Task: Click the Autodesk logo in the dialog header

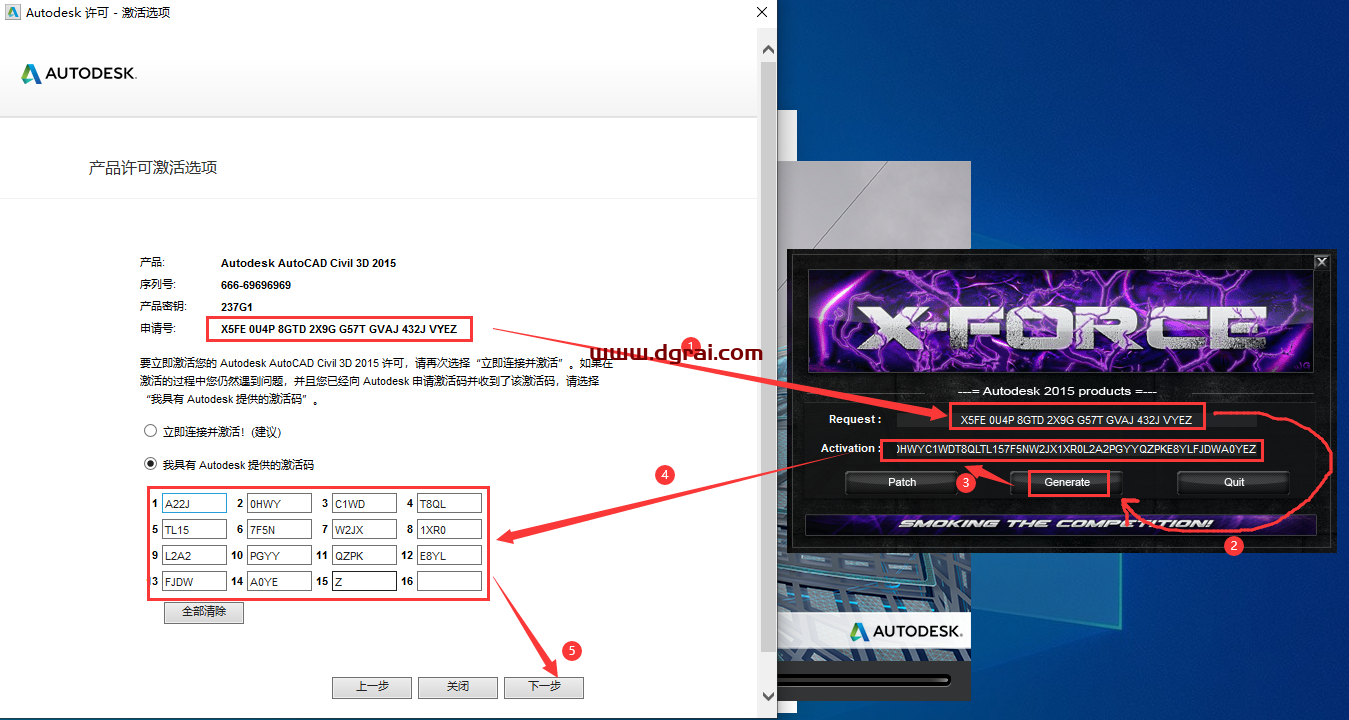Action: tap(79, 74)
